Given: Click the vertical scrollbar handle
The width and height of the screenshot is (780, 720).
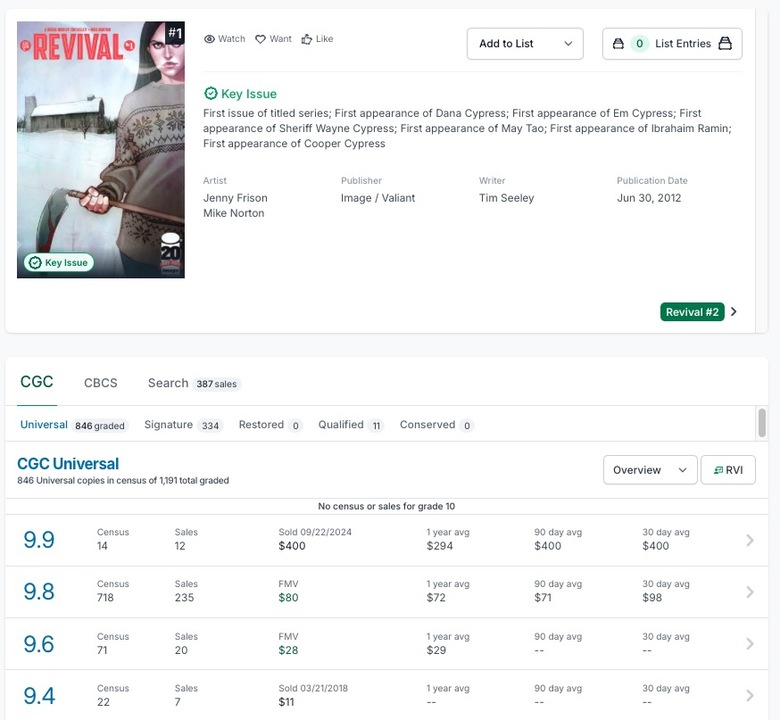Looking at the screenshot, I should click(x=762, y=423).
